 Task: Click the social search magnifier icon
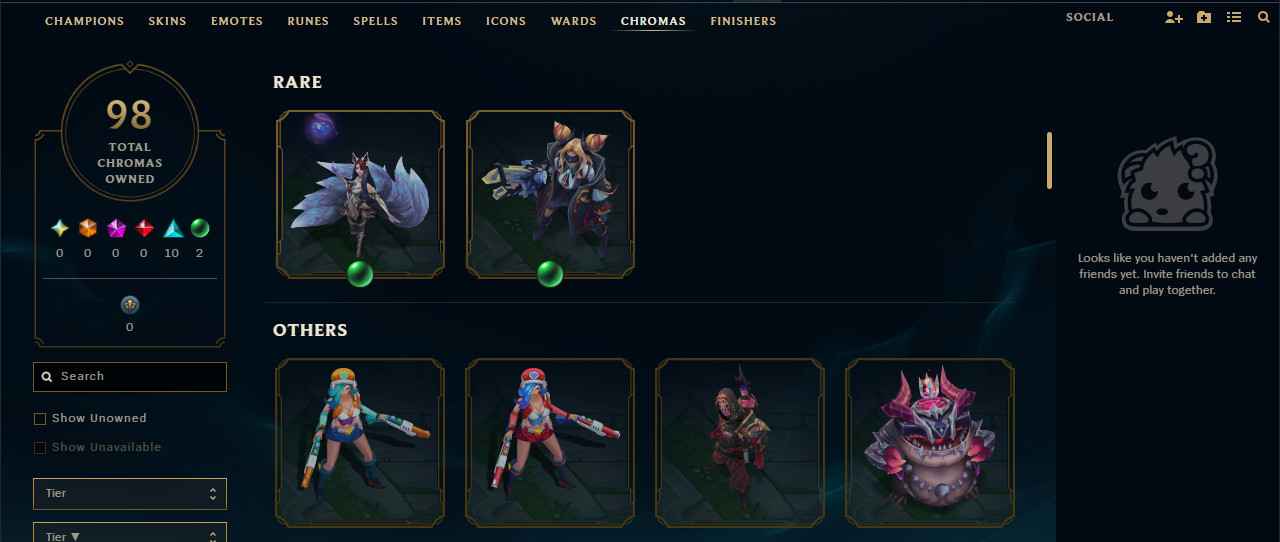click(x=1263, y=17)
